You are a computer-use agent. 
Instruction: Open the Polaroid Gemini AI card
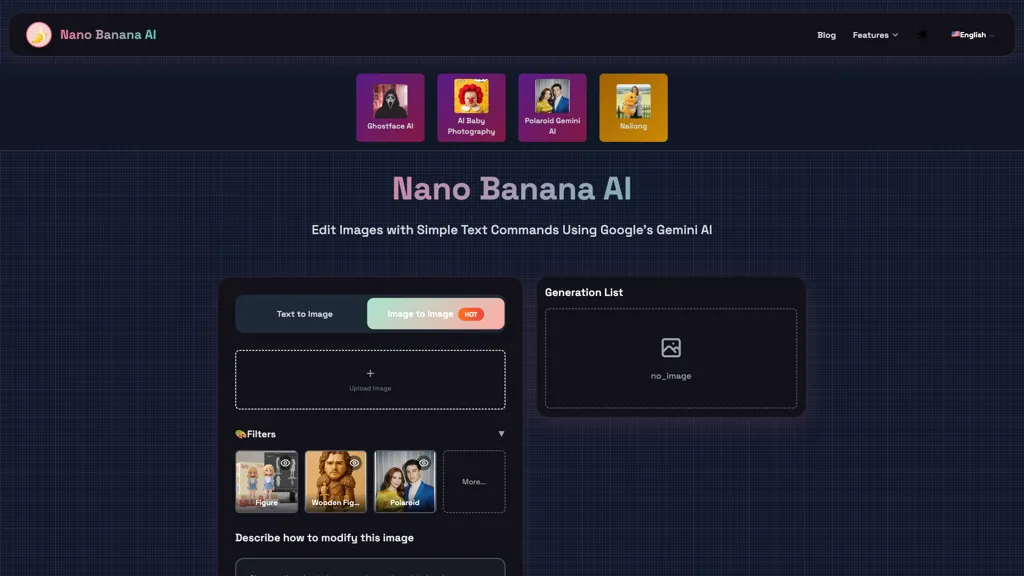coord(552,108)
